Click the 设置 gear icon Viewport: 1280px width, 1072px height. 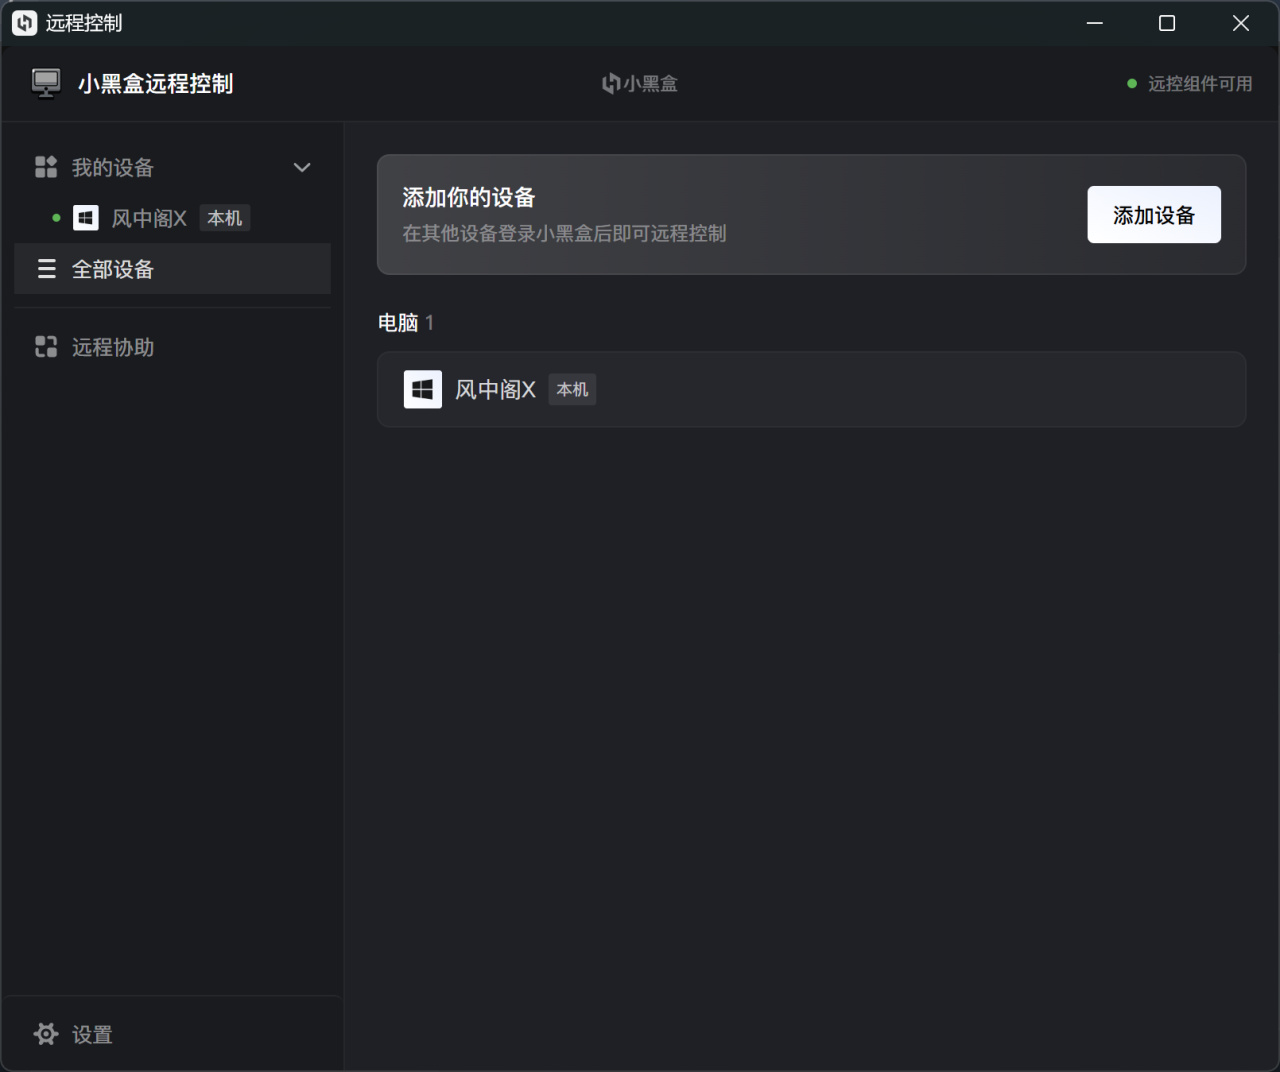tap(46, 1034)
